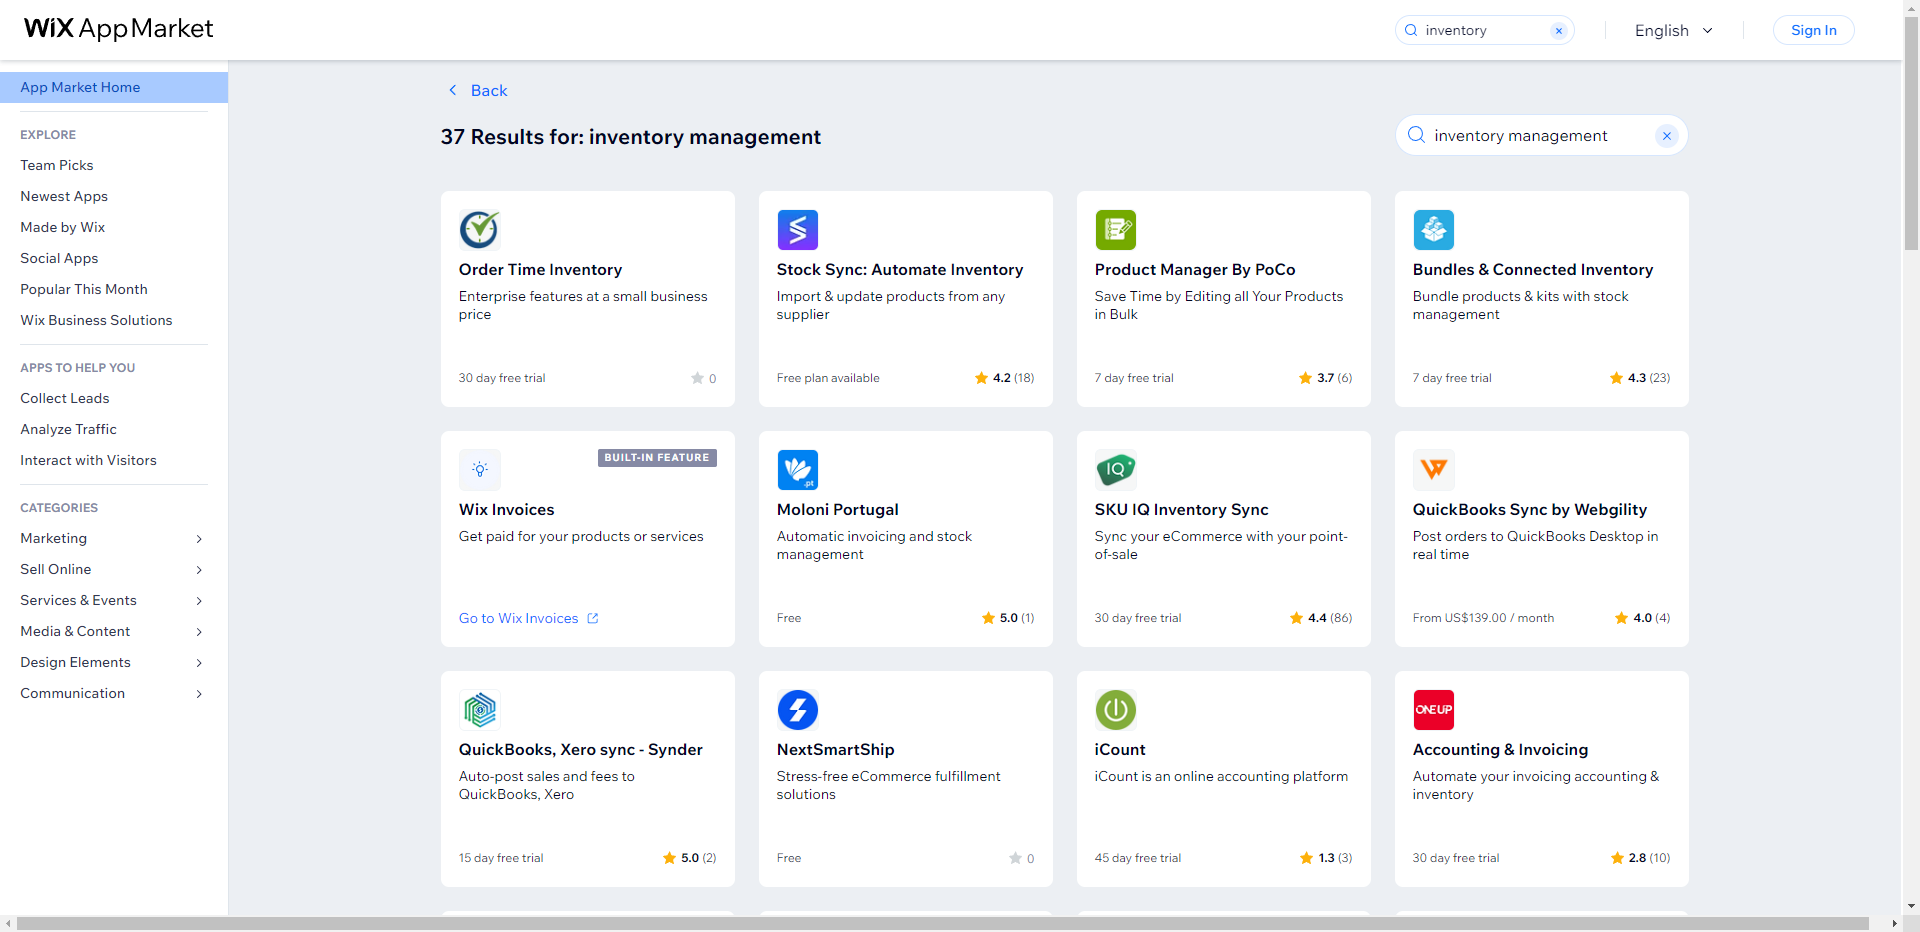The image size is (1920, 932).
Task: Open the English language dropdown
Action: (x=1674, y=31)
